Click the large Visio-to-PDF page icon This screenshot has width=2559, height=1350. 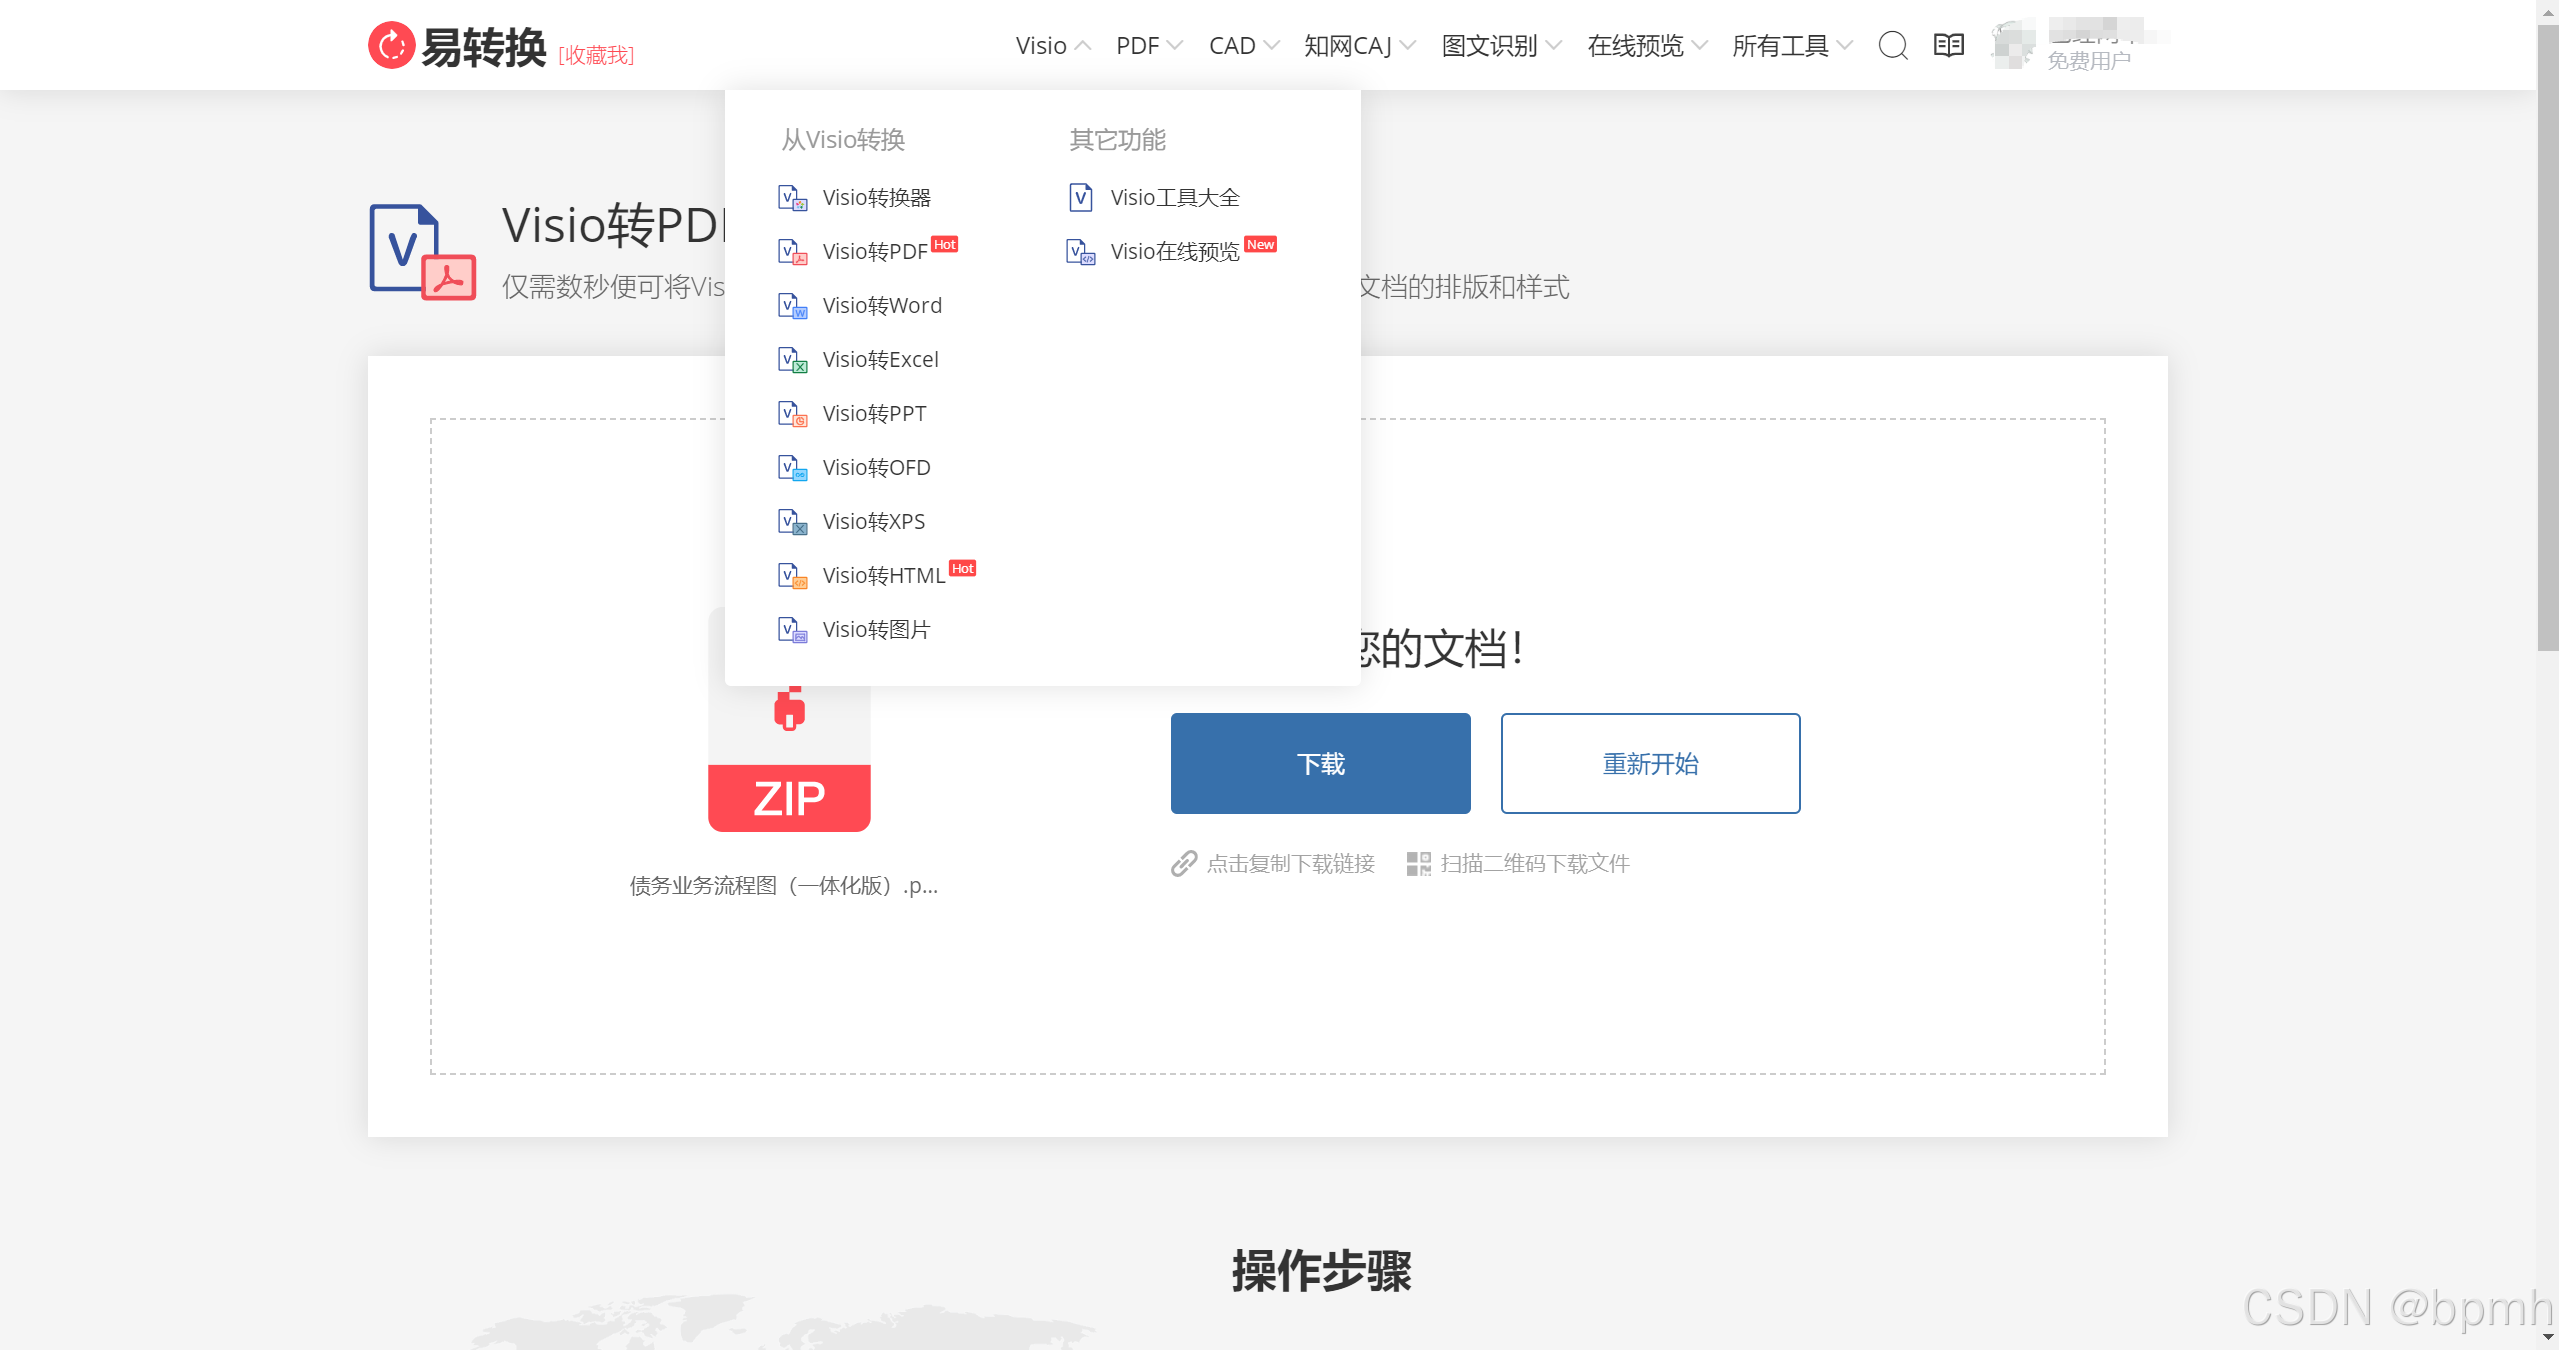422,252
